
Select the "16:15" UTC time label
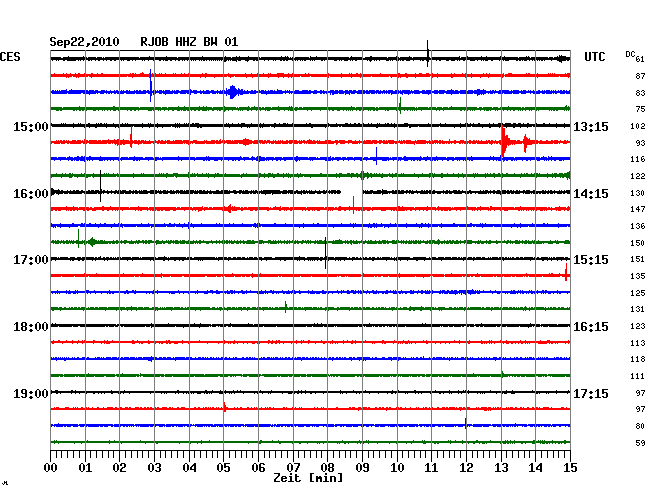[x=591, y=327]
